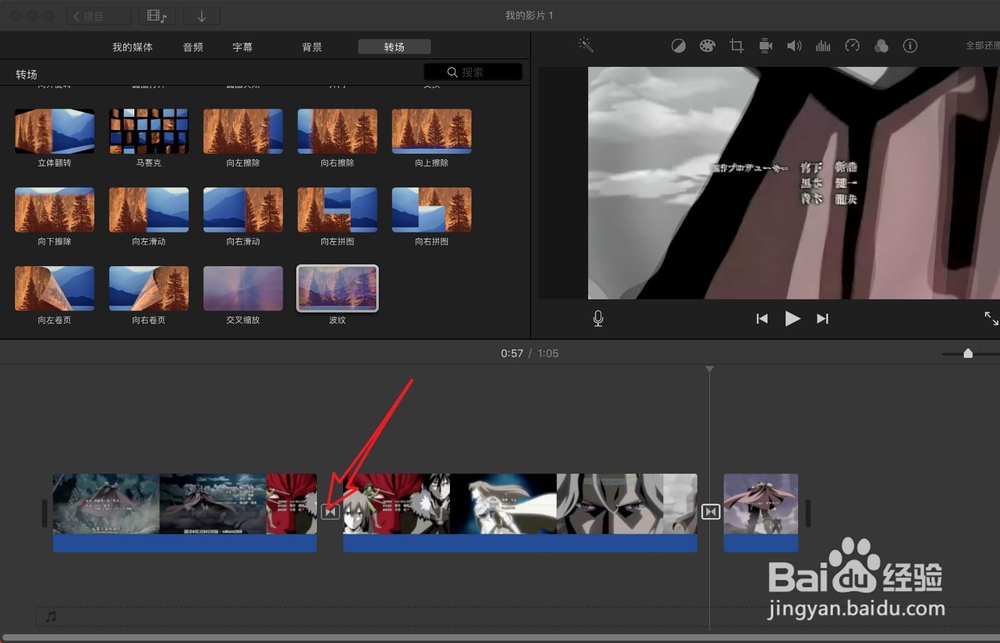This screenshot has width=1000, height=643.
Task: Select the 向右滑动 transition thumbnail
Action: [243, 210]
